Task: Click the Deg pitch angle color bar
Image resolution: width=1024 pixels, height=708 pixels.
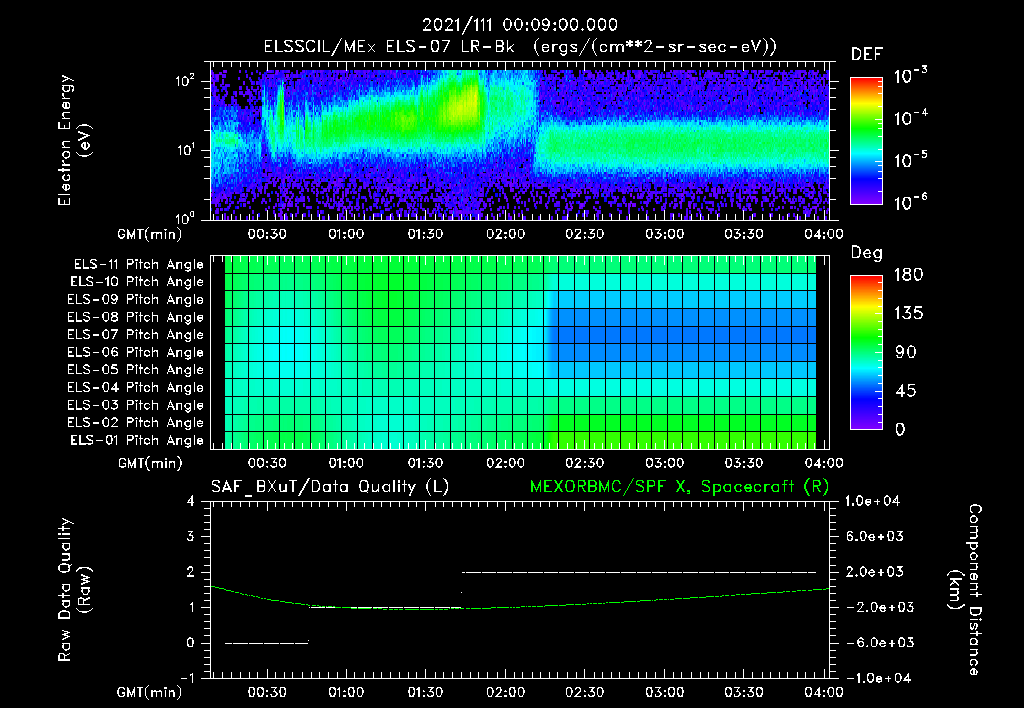Action: 866,352
